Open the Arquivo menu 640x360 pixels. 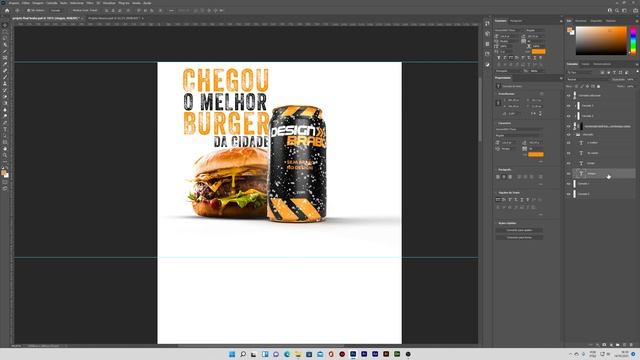pyautogui.click(x=14, y=3)
